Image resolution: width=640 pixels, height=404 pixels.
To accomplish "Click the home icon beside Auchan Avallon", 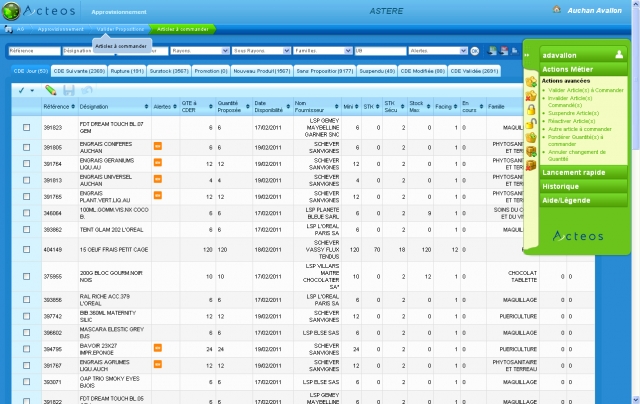I will 556,9.
